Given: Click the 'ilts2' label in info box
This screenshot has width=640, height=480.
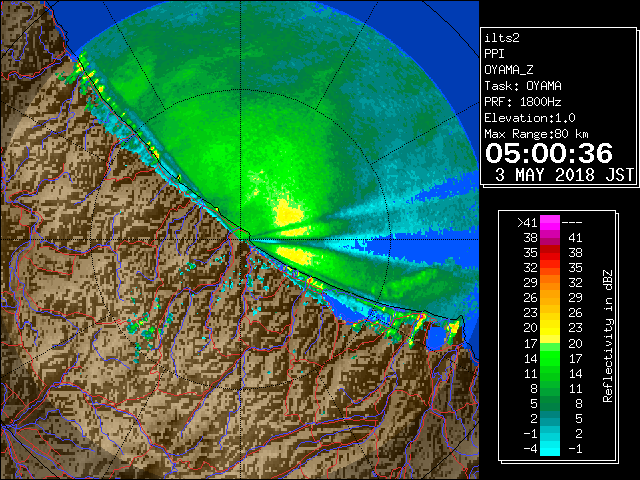Looking at the screenshot, I should (x=502, y=38).
